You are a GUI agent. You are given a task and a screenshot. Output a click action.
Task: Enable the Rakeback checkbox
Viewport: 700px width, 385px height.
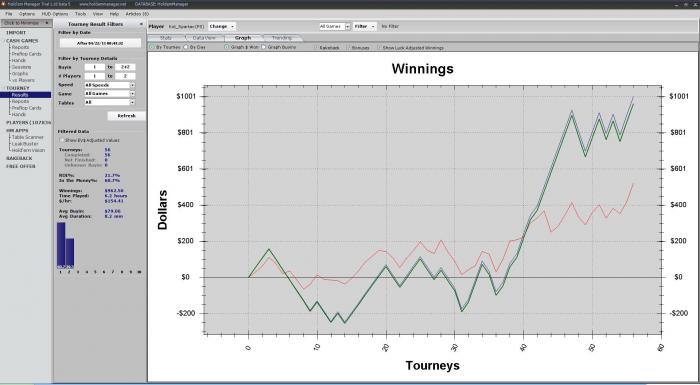316,47
